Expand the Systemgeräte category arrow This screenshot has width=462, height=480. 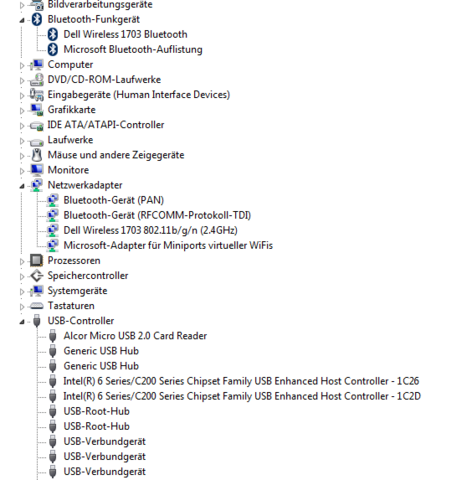click(22, 292)
